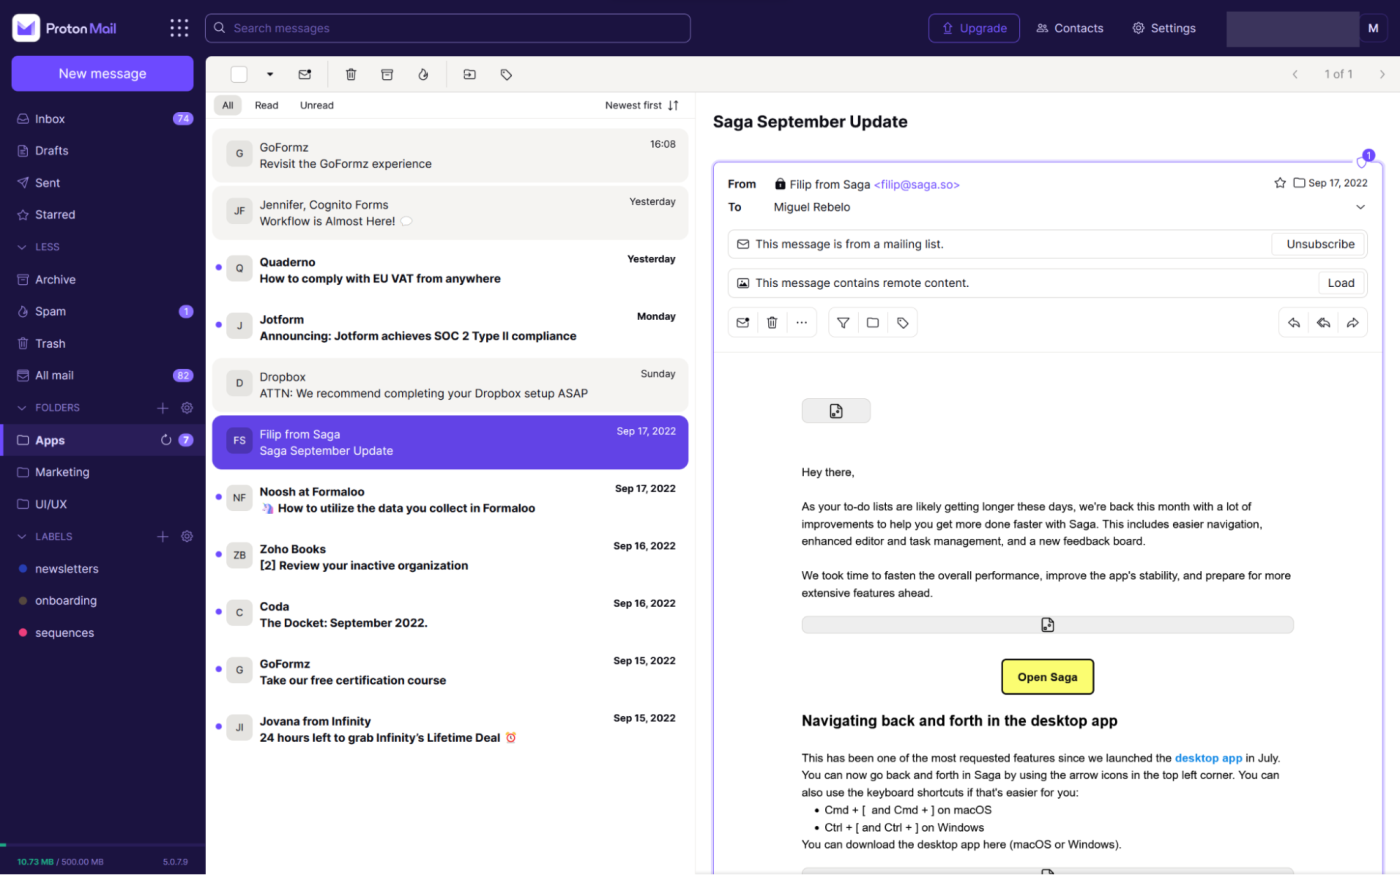
Task: Move selected messages to trash from list toolbar
Action: pos(351,74)
